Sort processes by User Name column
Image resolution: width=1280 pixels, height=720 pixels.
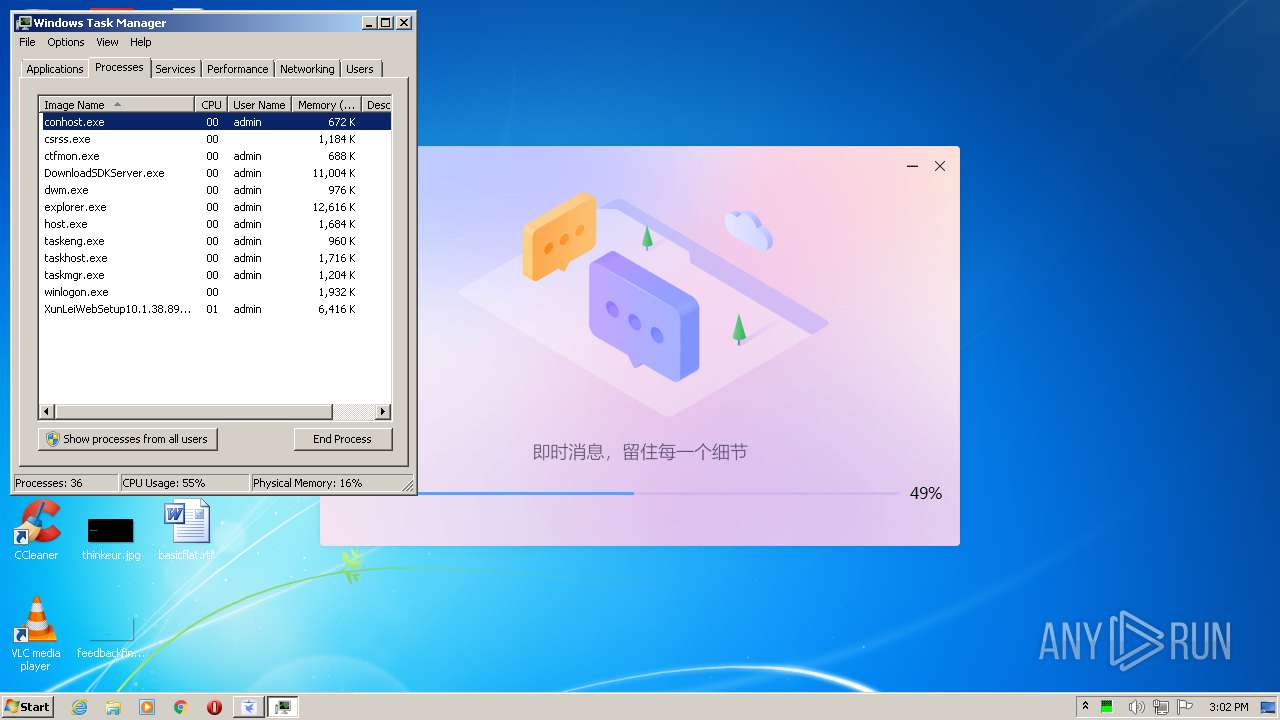tap(259, 104)
